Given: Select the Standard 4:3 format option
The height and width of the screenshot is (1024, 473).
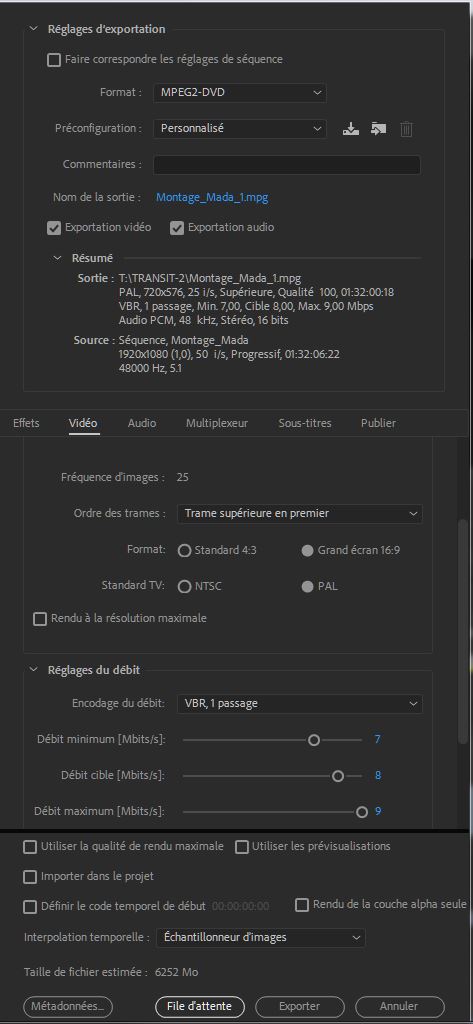Looking at the screenshot, I should point(184,551).
